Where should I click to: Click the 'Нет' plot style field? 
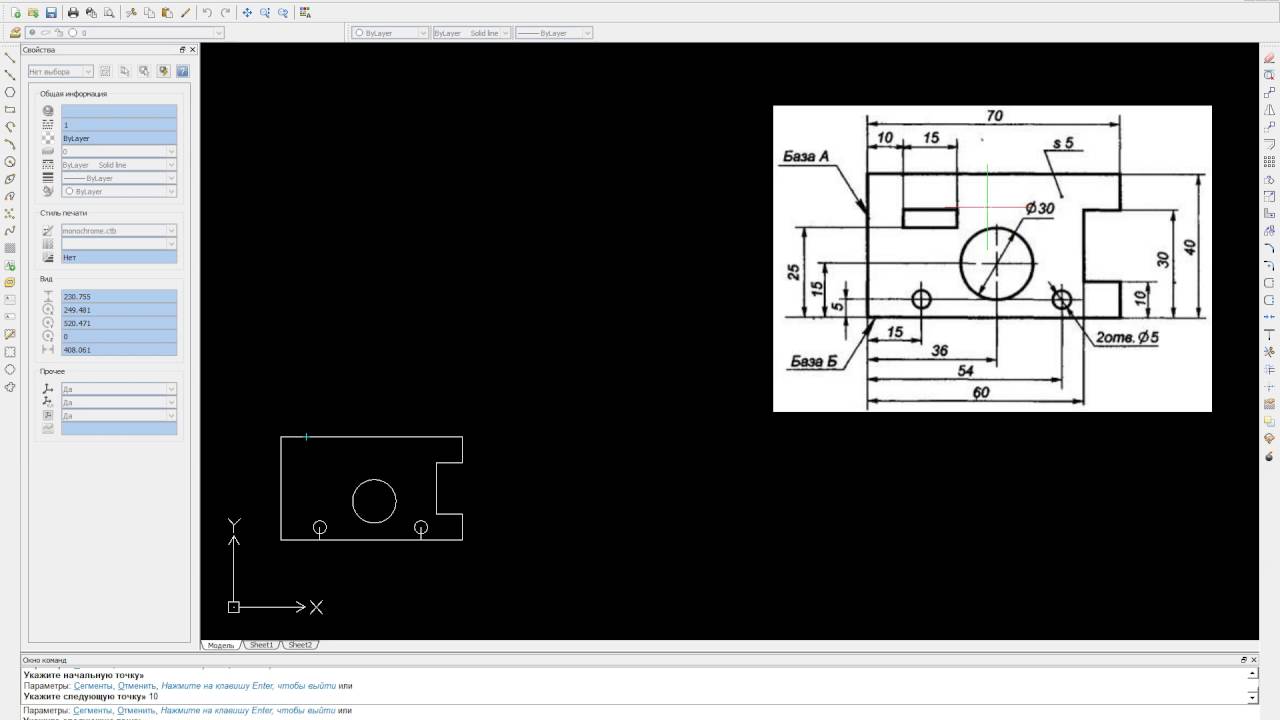pos(119,258)
